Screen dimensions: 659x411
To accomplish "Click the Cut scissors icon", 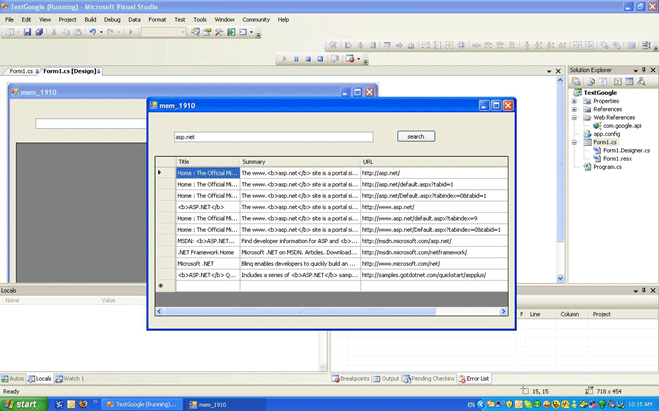I will coord(54,32).
